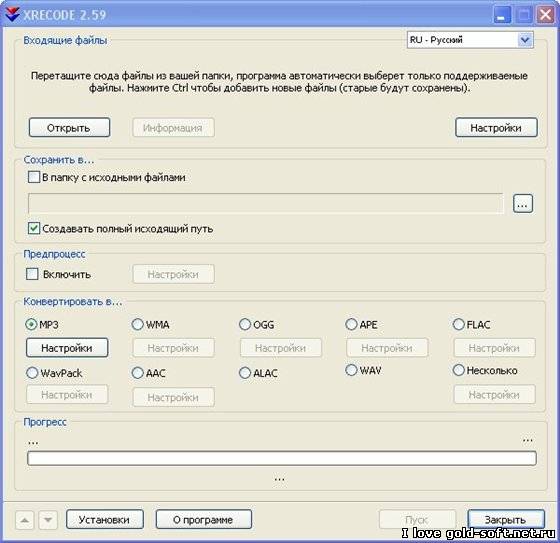The height and width of the screenshot is (543, 560).
Task: Minimize the XRECODE window
Action: click(x=502, y=15)
